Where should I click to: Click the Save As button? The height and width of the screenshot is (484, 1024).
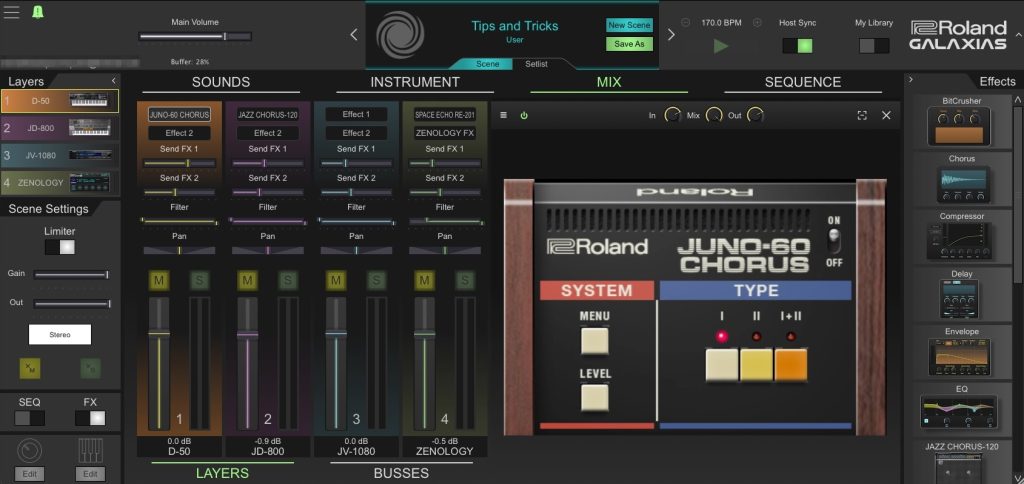630,44
